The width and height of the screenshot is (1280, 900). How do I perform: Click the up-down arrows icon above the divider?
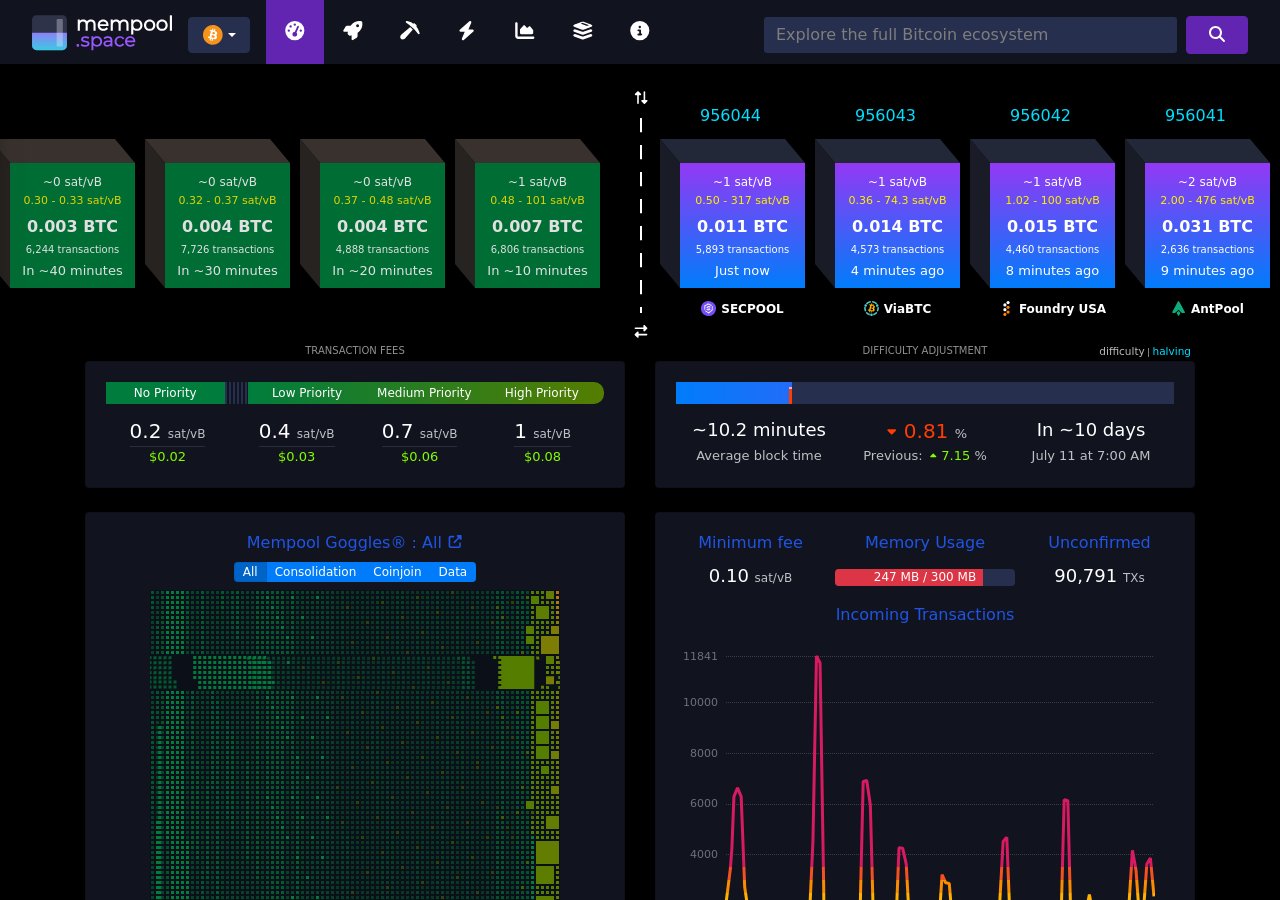[641, 97]
